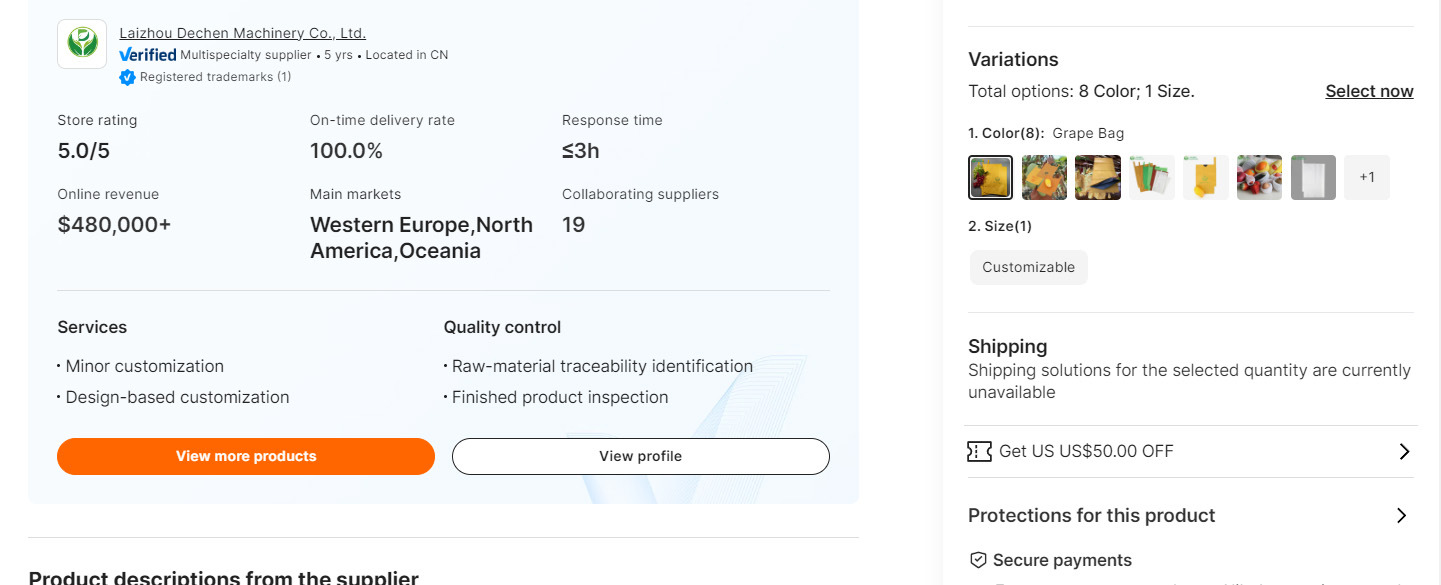The height and width of the screenshot is (585, 1441).
Task: Select the multicolor green and orange bags swatch
Action: coord(1152,178)
